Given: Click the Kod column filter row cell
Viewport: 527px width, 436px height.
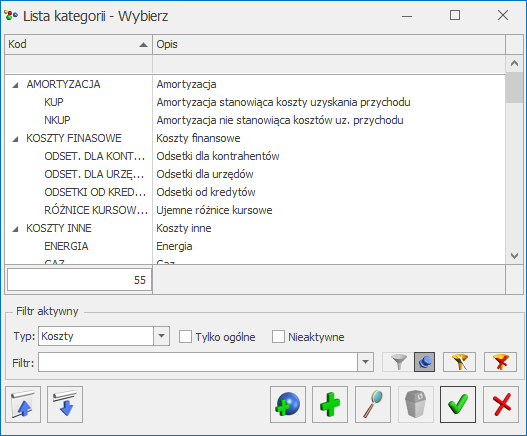Looking at the screenshot, I should [x=78, y=64].
